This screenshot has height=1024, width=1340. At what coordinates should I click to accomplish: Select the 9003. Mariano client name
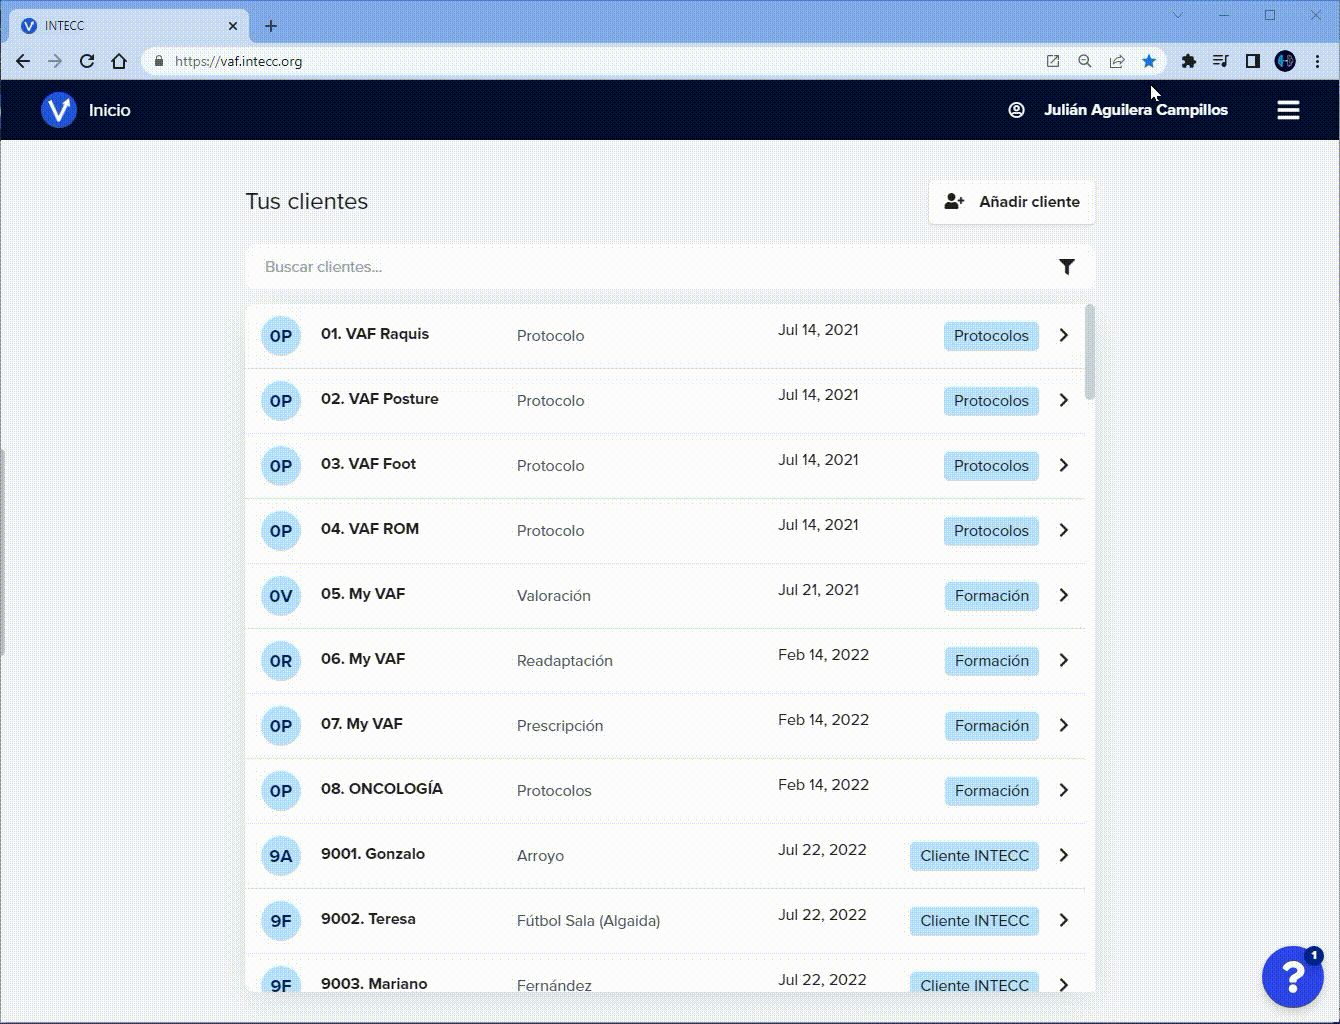tap(374, 984)
